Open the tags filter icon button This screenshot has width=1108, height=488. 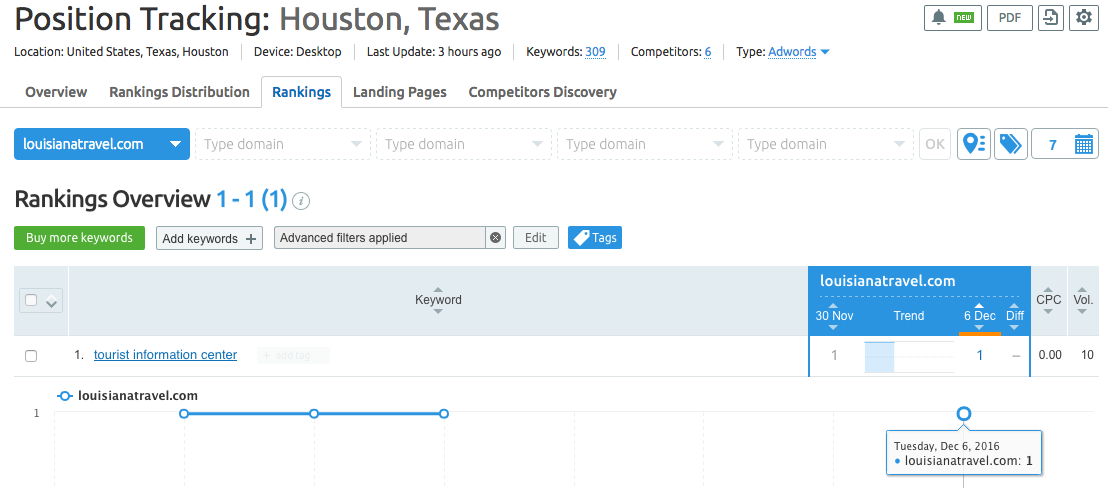pyautogui.click(x=1010, y=144)
